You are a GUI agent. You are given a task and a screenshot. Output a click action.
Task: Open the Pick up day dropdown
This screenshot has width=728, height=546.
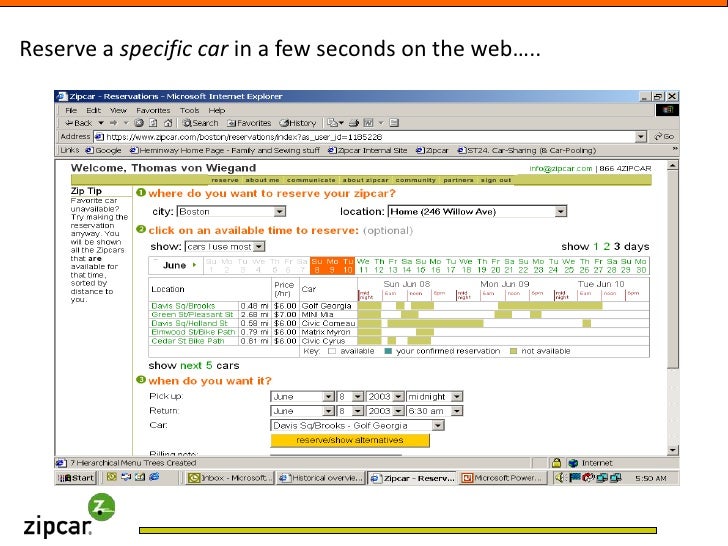click(x=350, y=396)
